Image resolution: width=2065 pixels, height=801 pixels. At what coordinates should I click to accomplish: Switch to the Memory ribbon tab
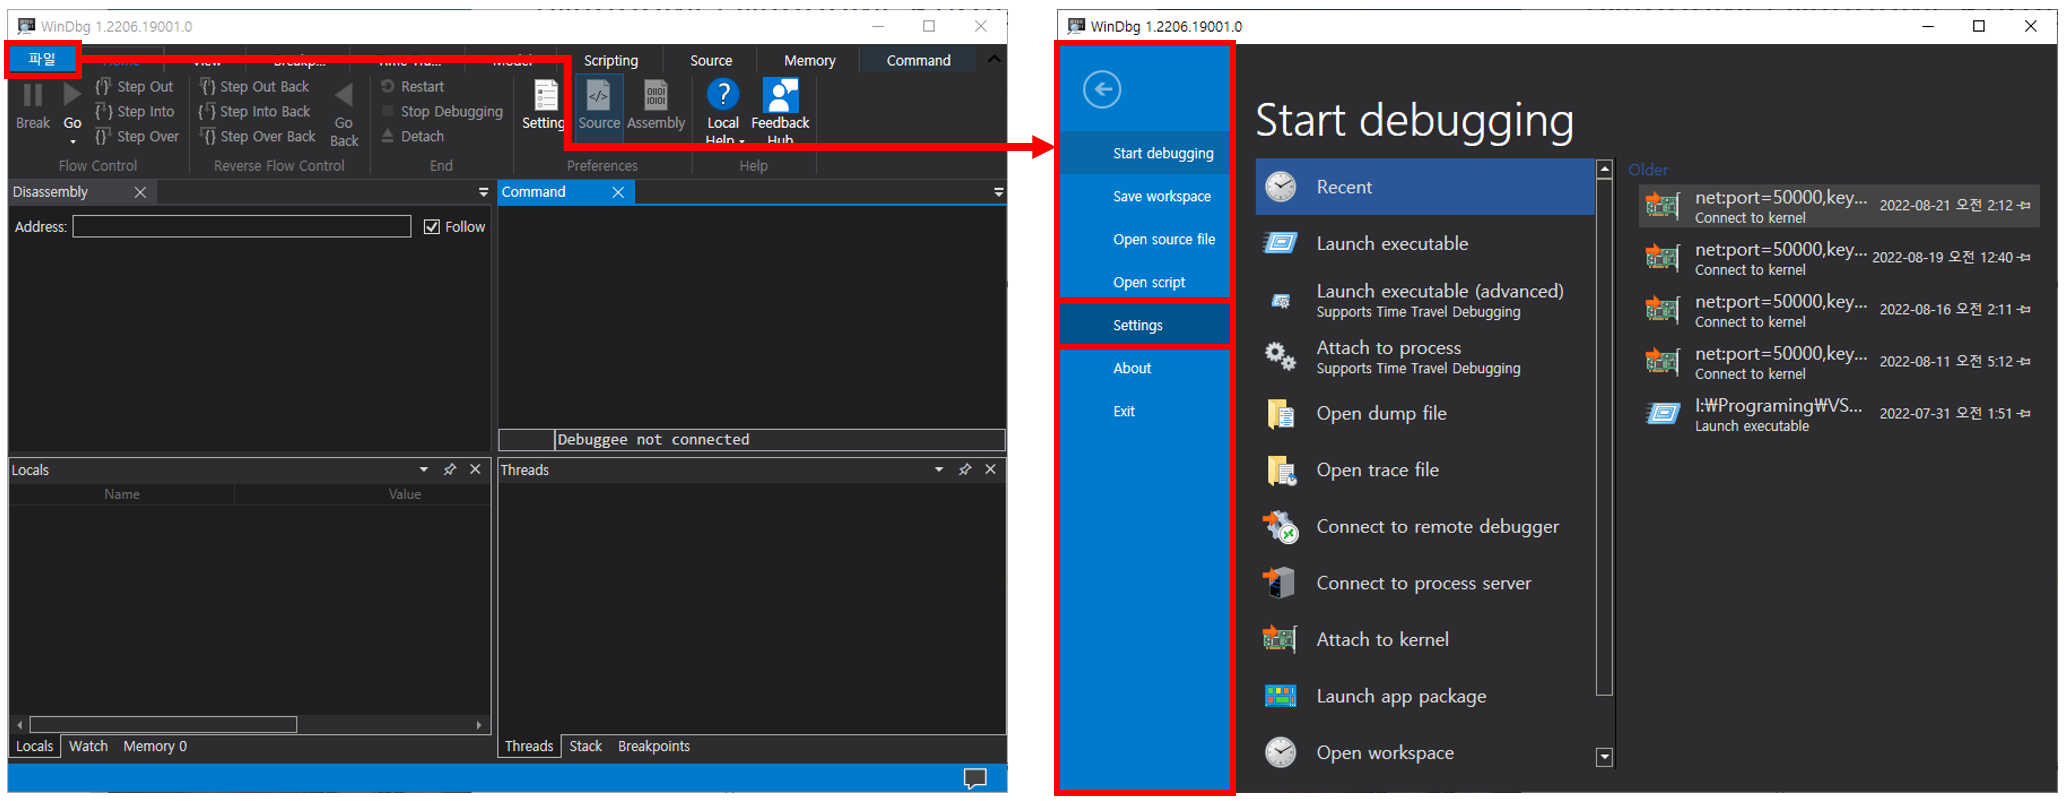(810, 61)
